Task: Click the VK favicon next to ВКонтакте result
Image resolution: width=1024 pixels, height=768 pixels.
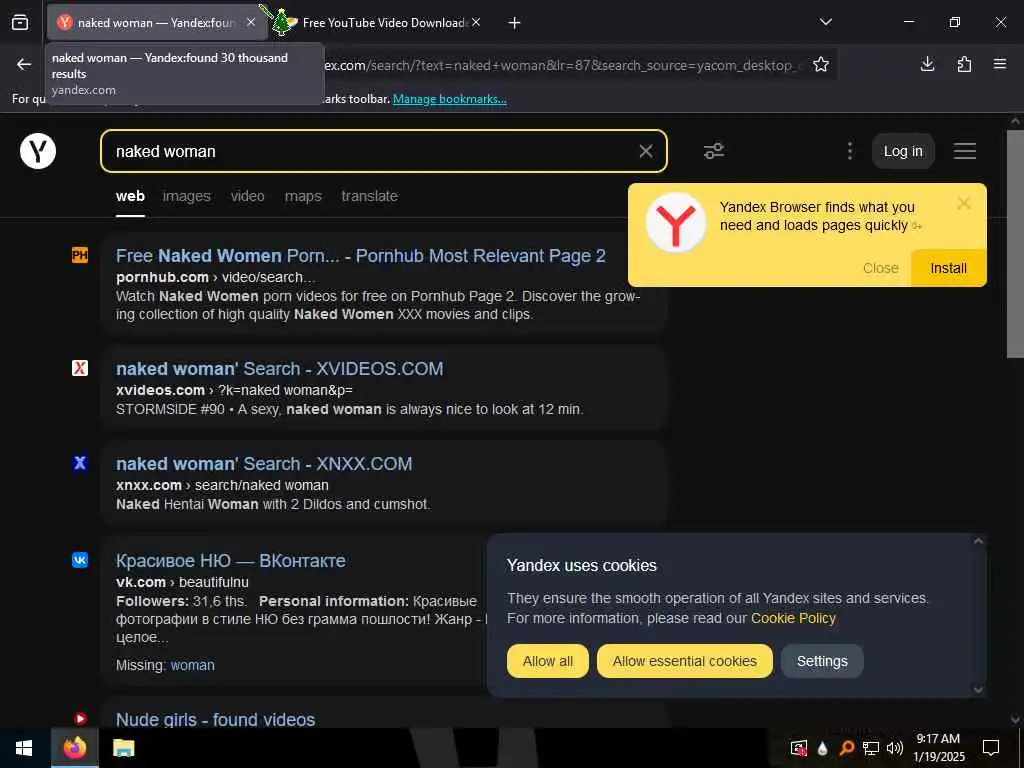Action: click(x=80, y=560)
